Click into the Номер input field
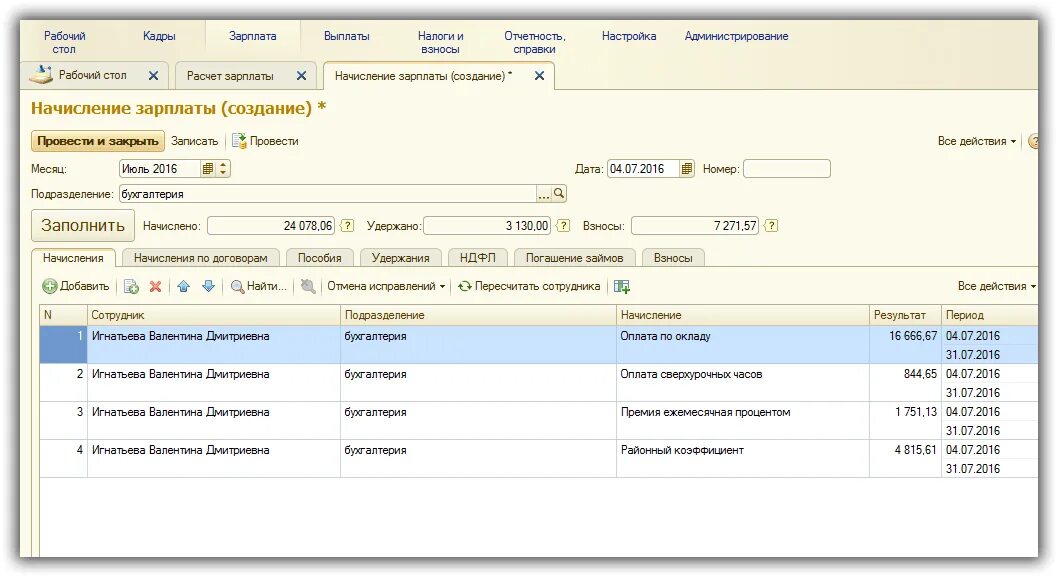 tap(787, 169)
